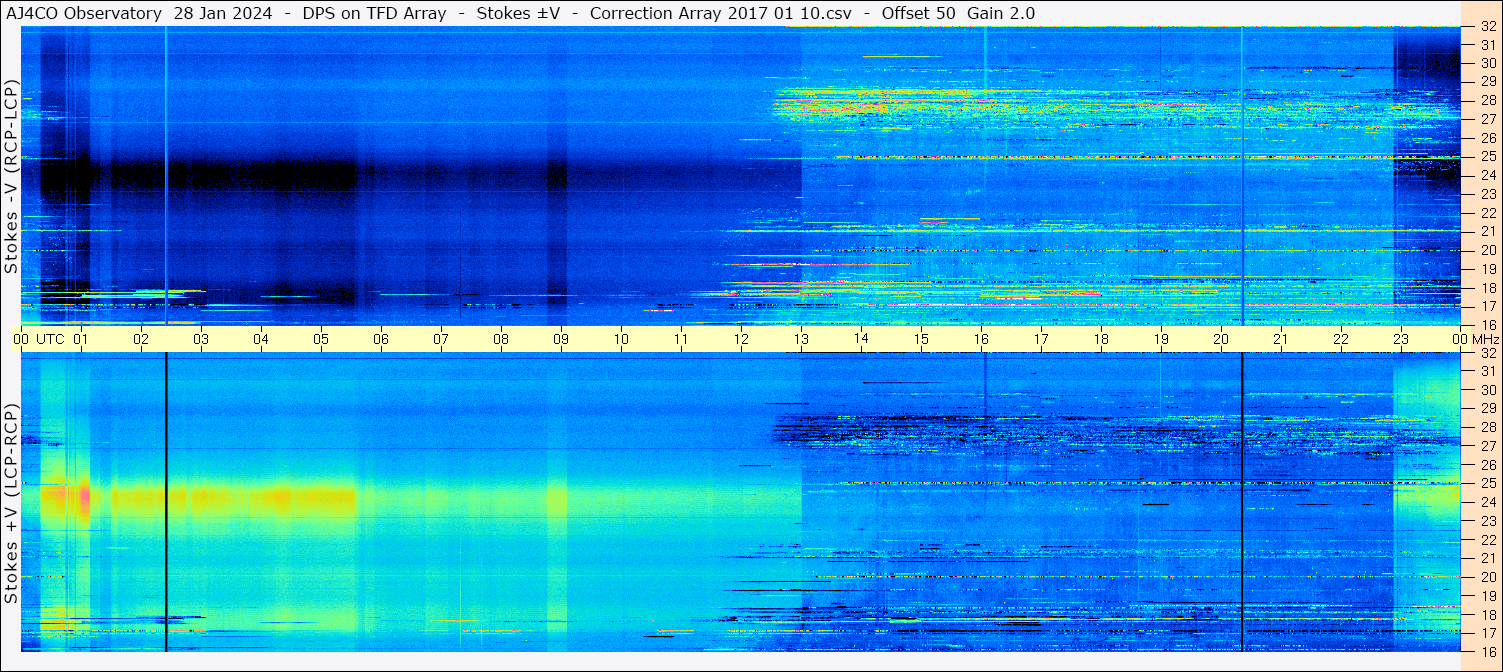Click the UTC label on the time axis
The image size is (1503, 672).
(x=50, y=339)
